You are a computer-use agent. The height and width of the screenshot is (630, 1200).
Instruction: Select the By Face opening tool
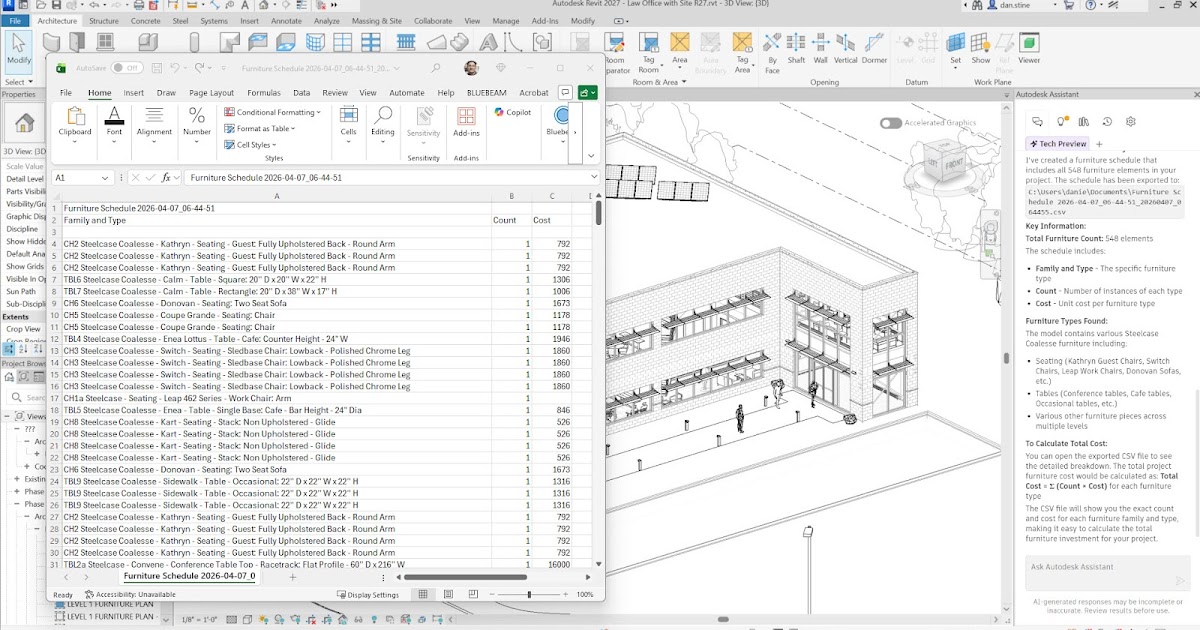coord(772,52)
